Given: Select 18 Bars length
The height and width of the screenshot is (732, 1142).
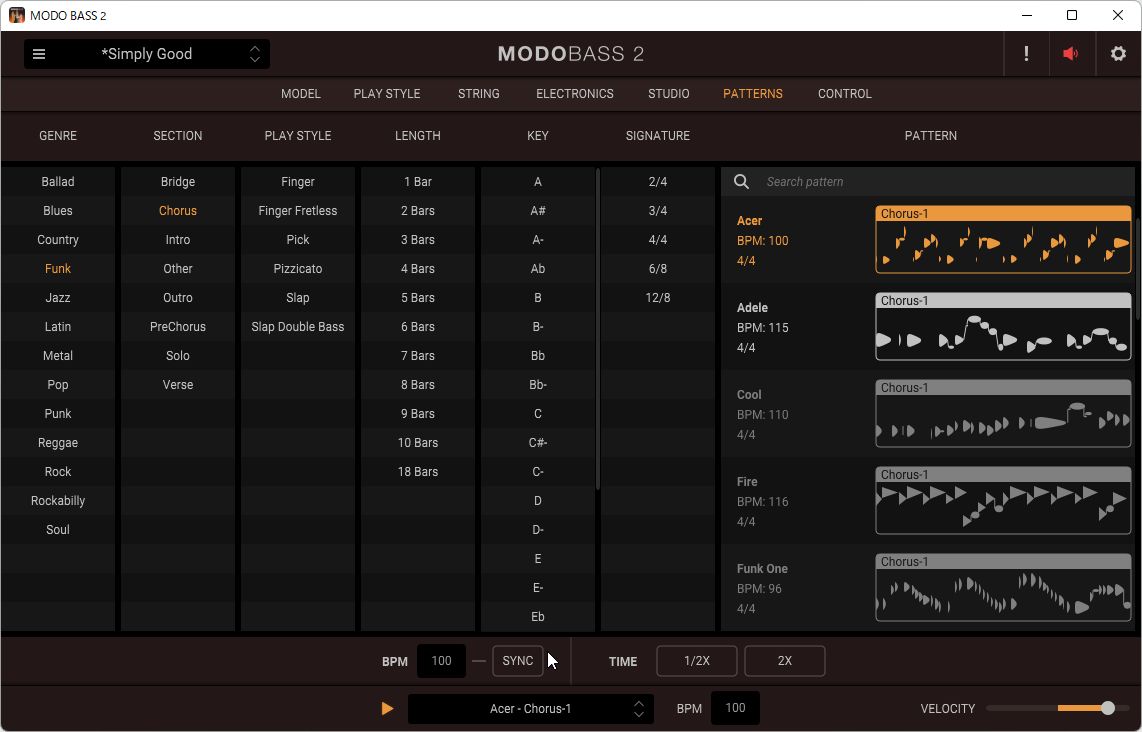Looking at the screenshot, I should tap(418, 472).
